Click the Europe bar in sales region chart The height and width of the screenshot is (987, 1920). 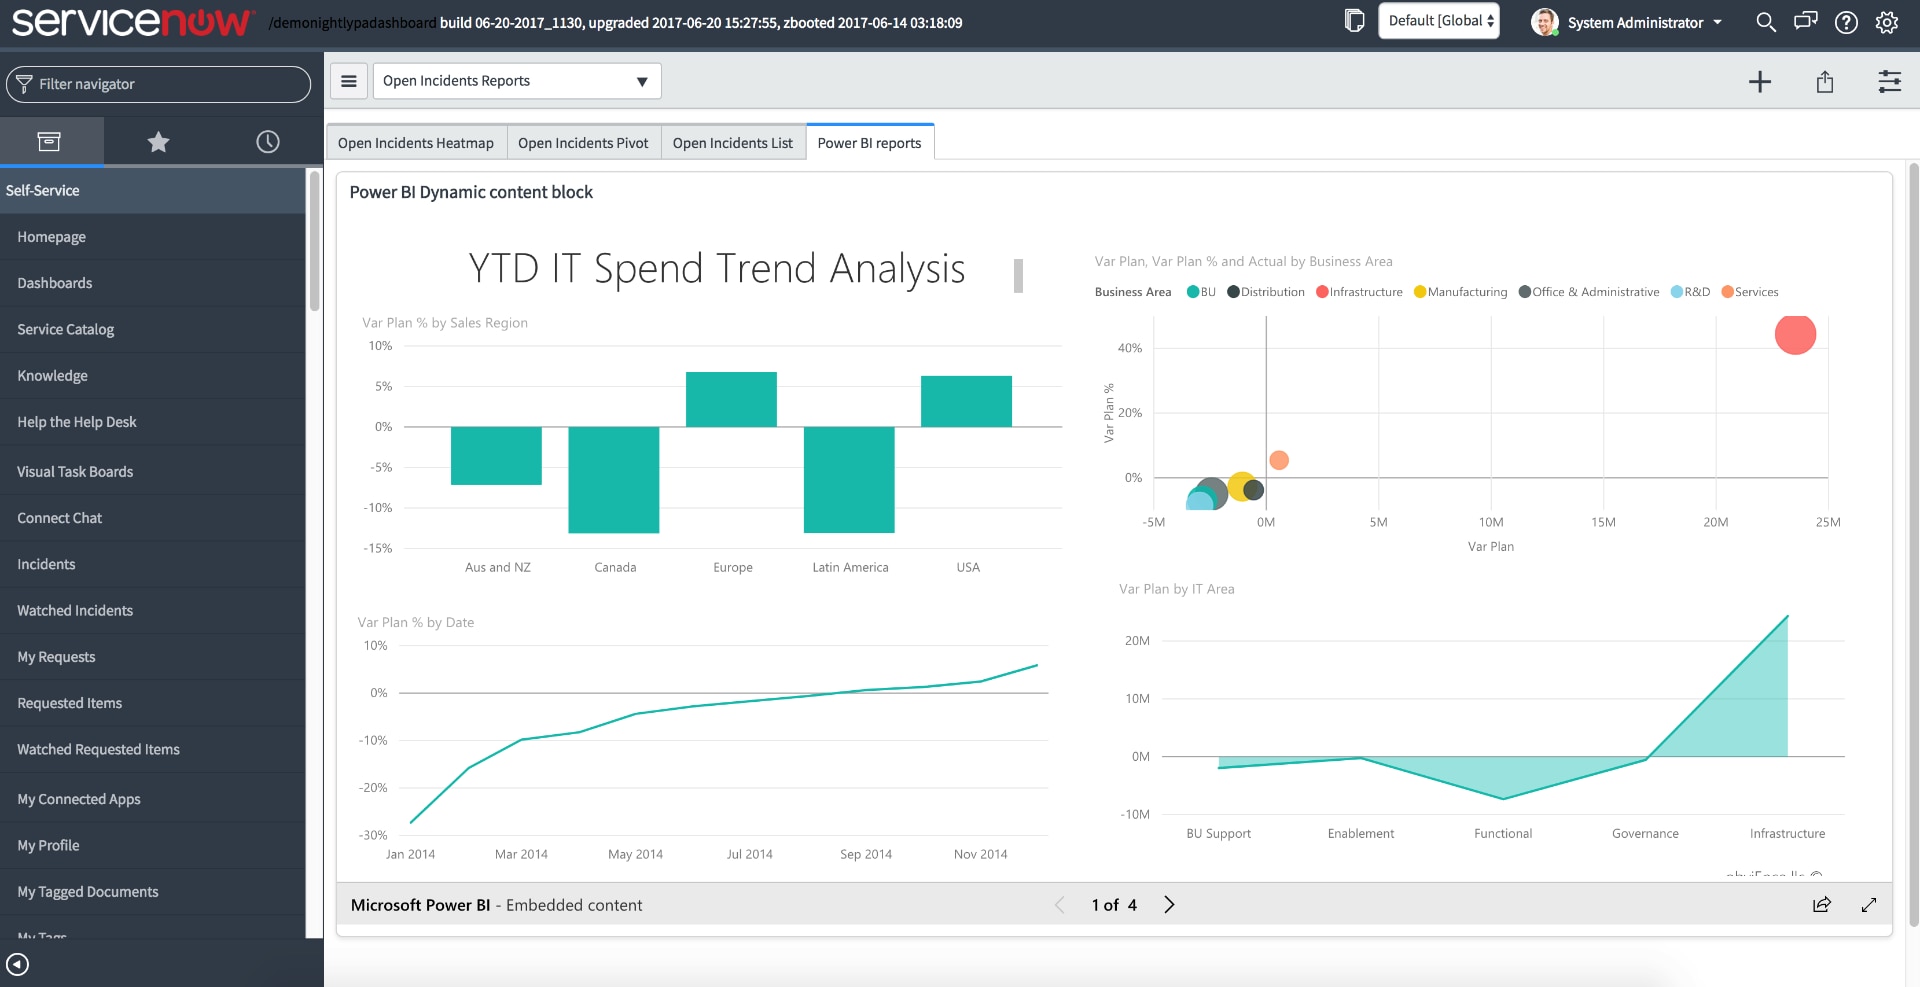[731, 399]
